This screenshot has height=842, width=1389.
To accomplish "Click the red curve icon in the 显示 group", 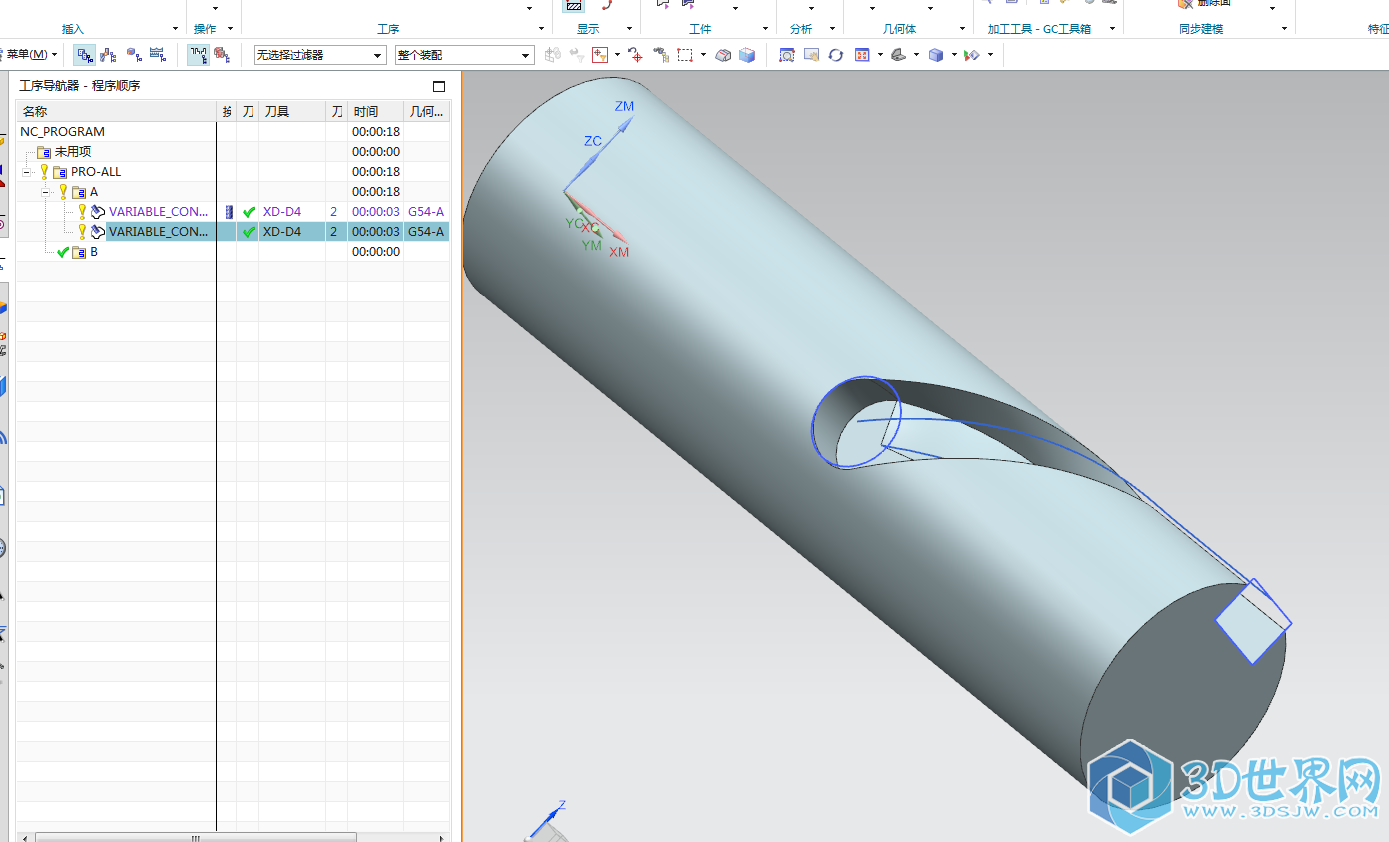I will [x=607, y=5].
